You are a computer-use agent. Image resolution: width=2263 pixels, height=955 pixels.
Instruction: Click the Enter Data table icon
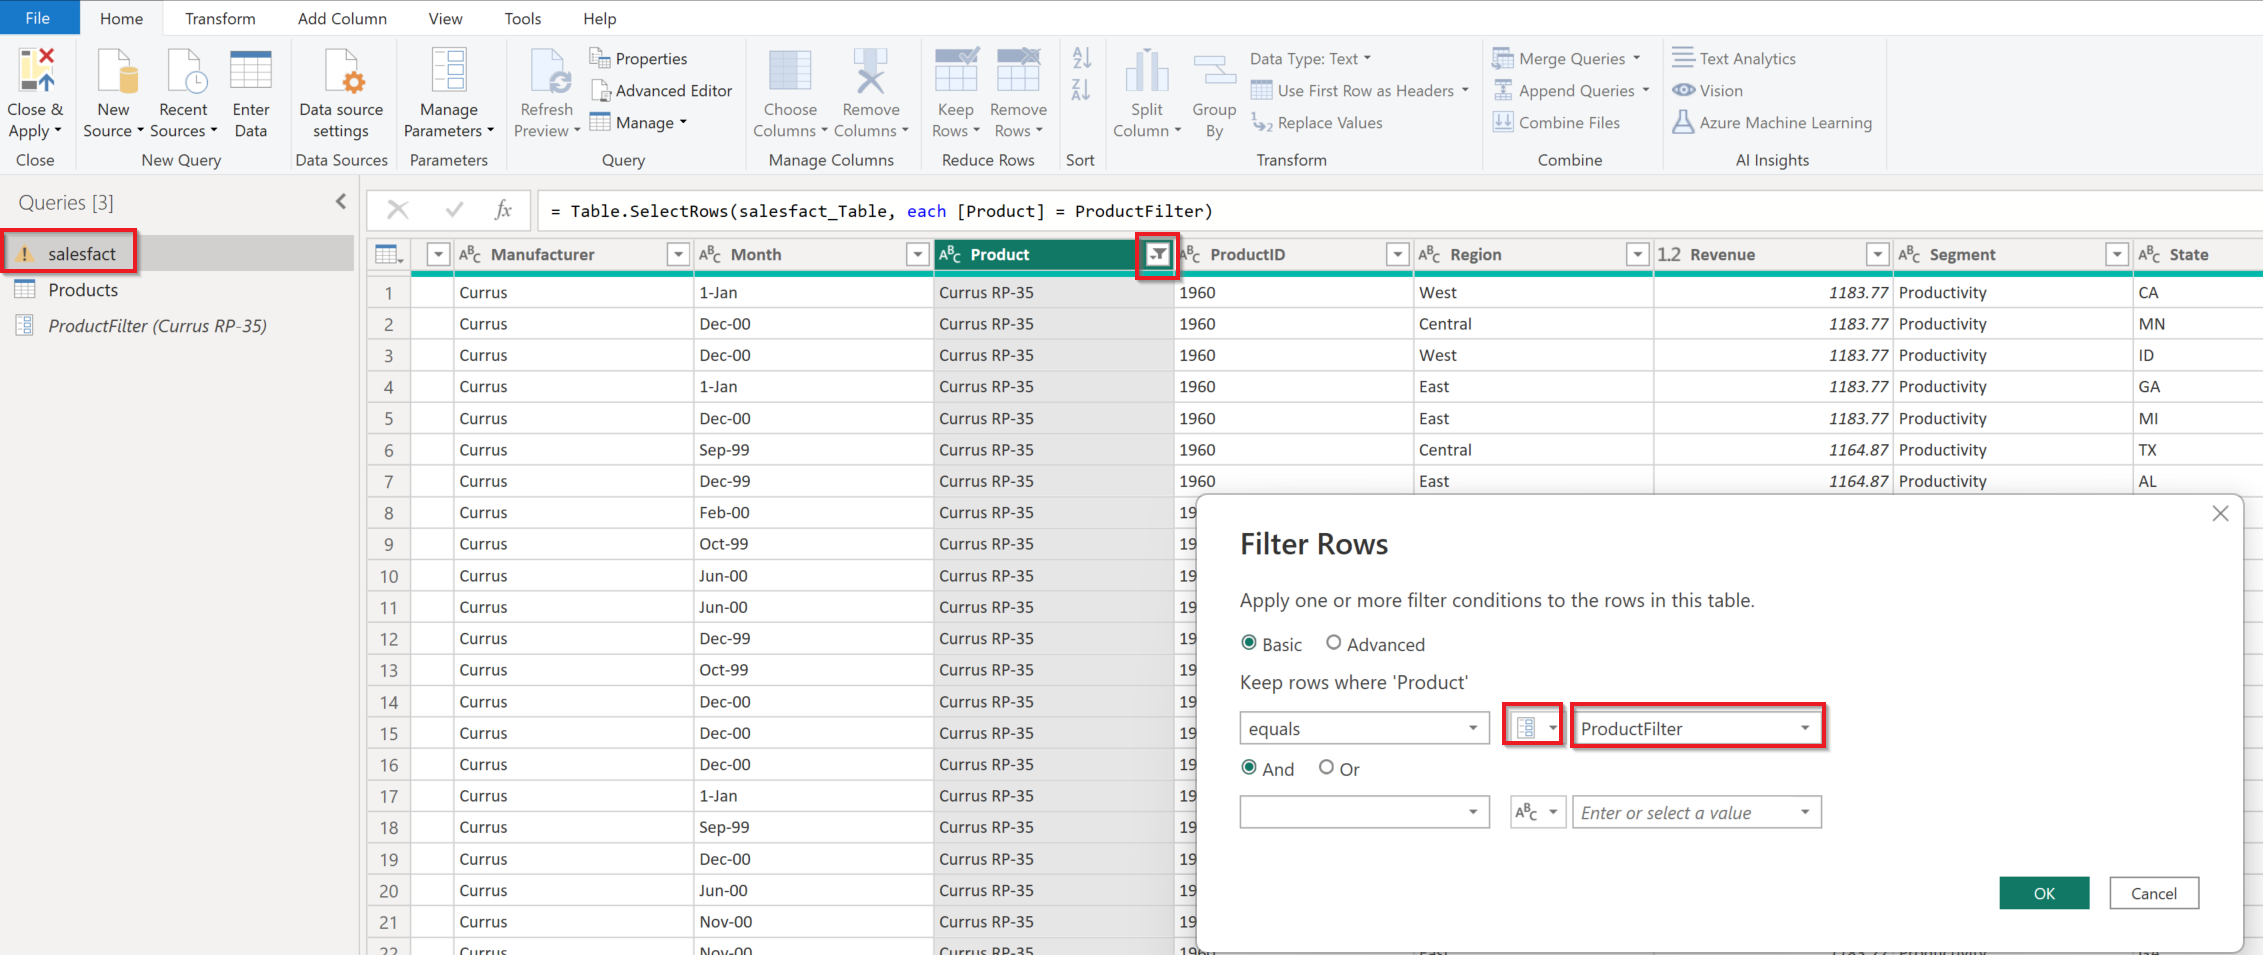pos(250,72)
